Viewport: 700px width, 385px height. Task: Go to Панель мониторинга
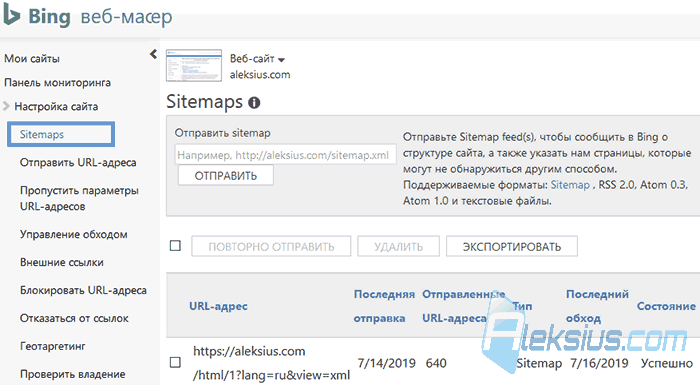57,83
